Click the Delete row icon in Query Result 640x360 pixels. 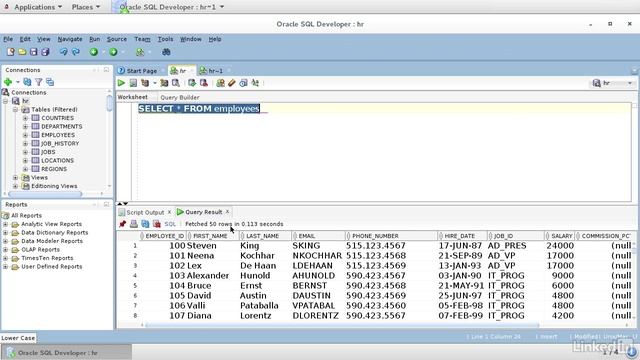point(156,224)
